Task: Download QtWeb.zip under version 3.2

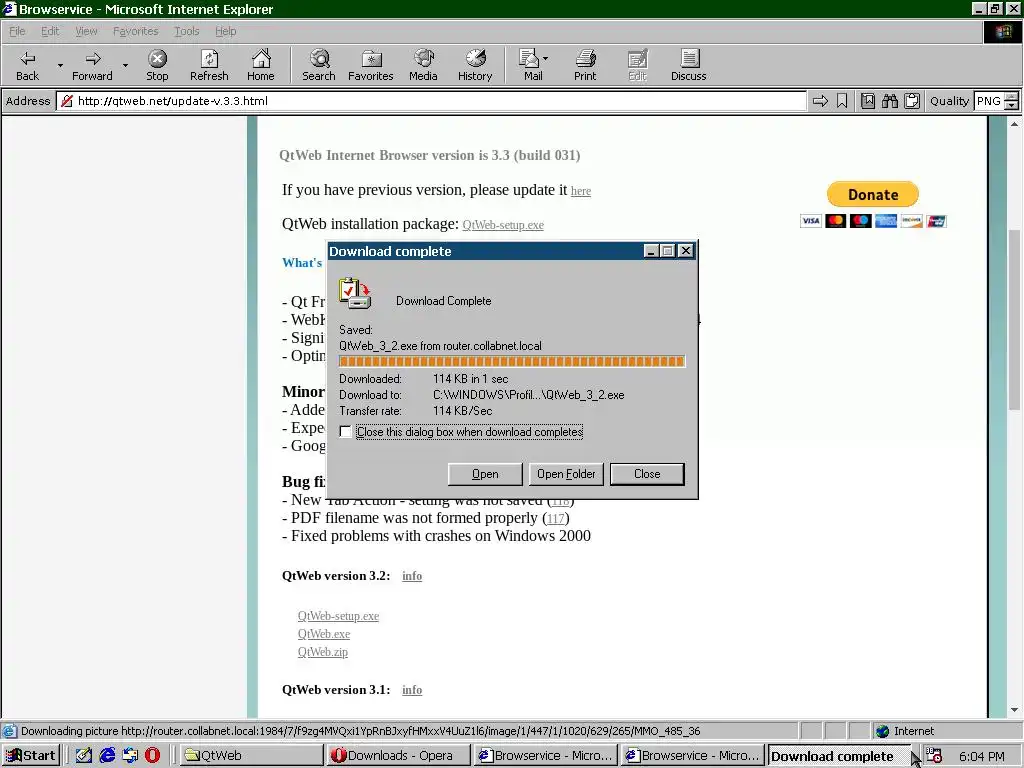Action: tap(323, 652)
